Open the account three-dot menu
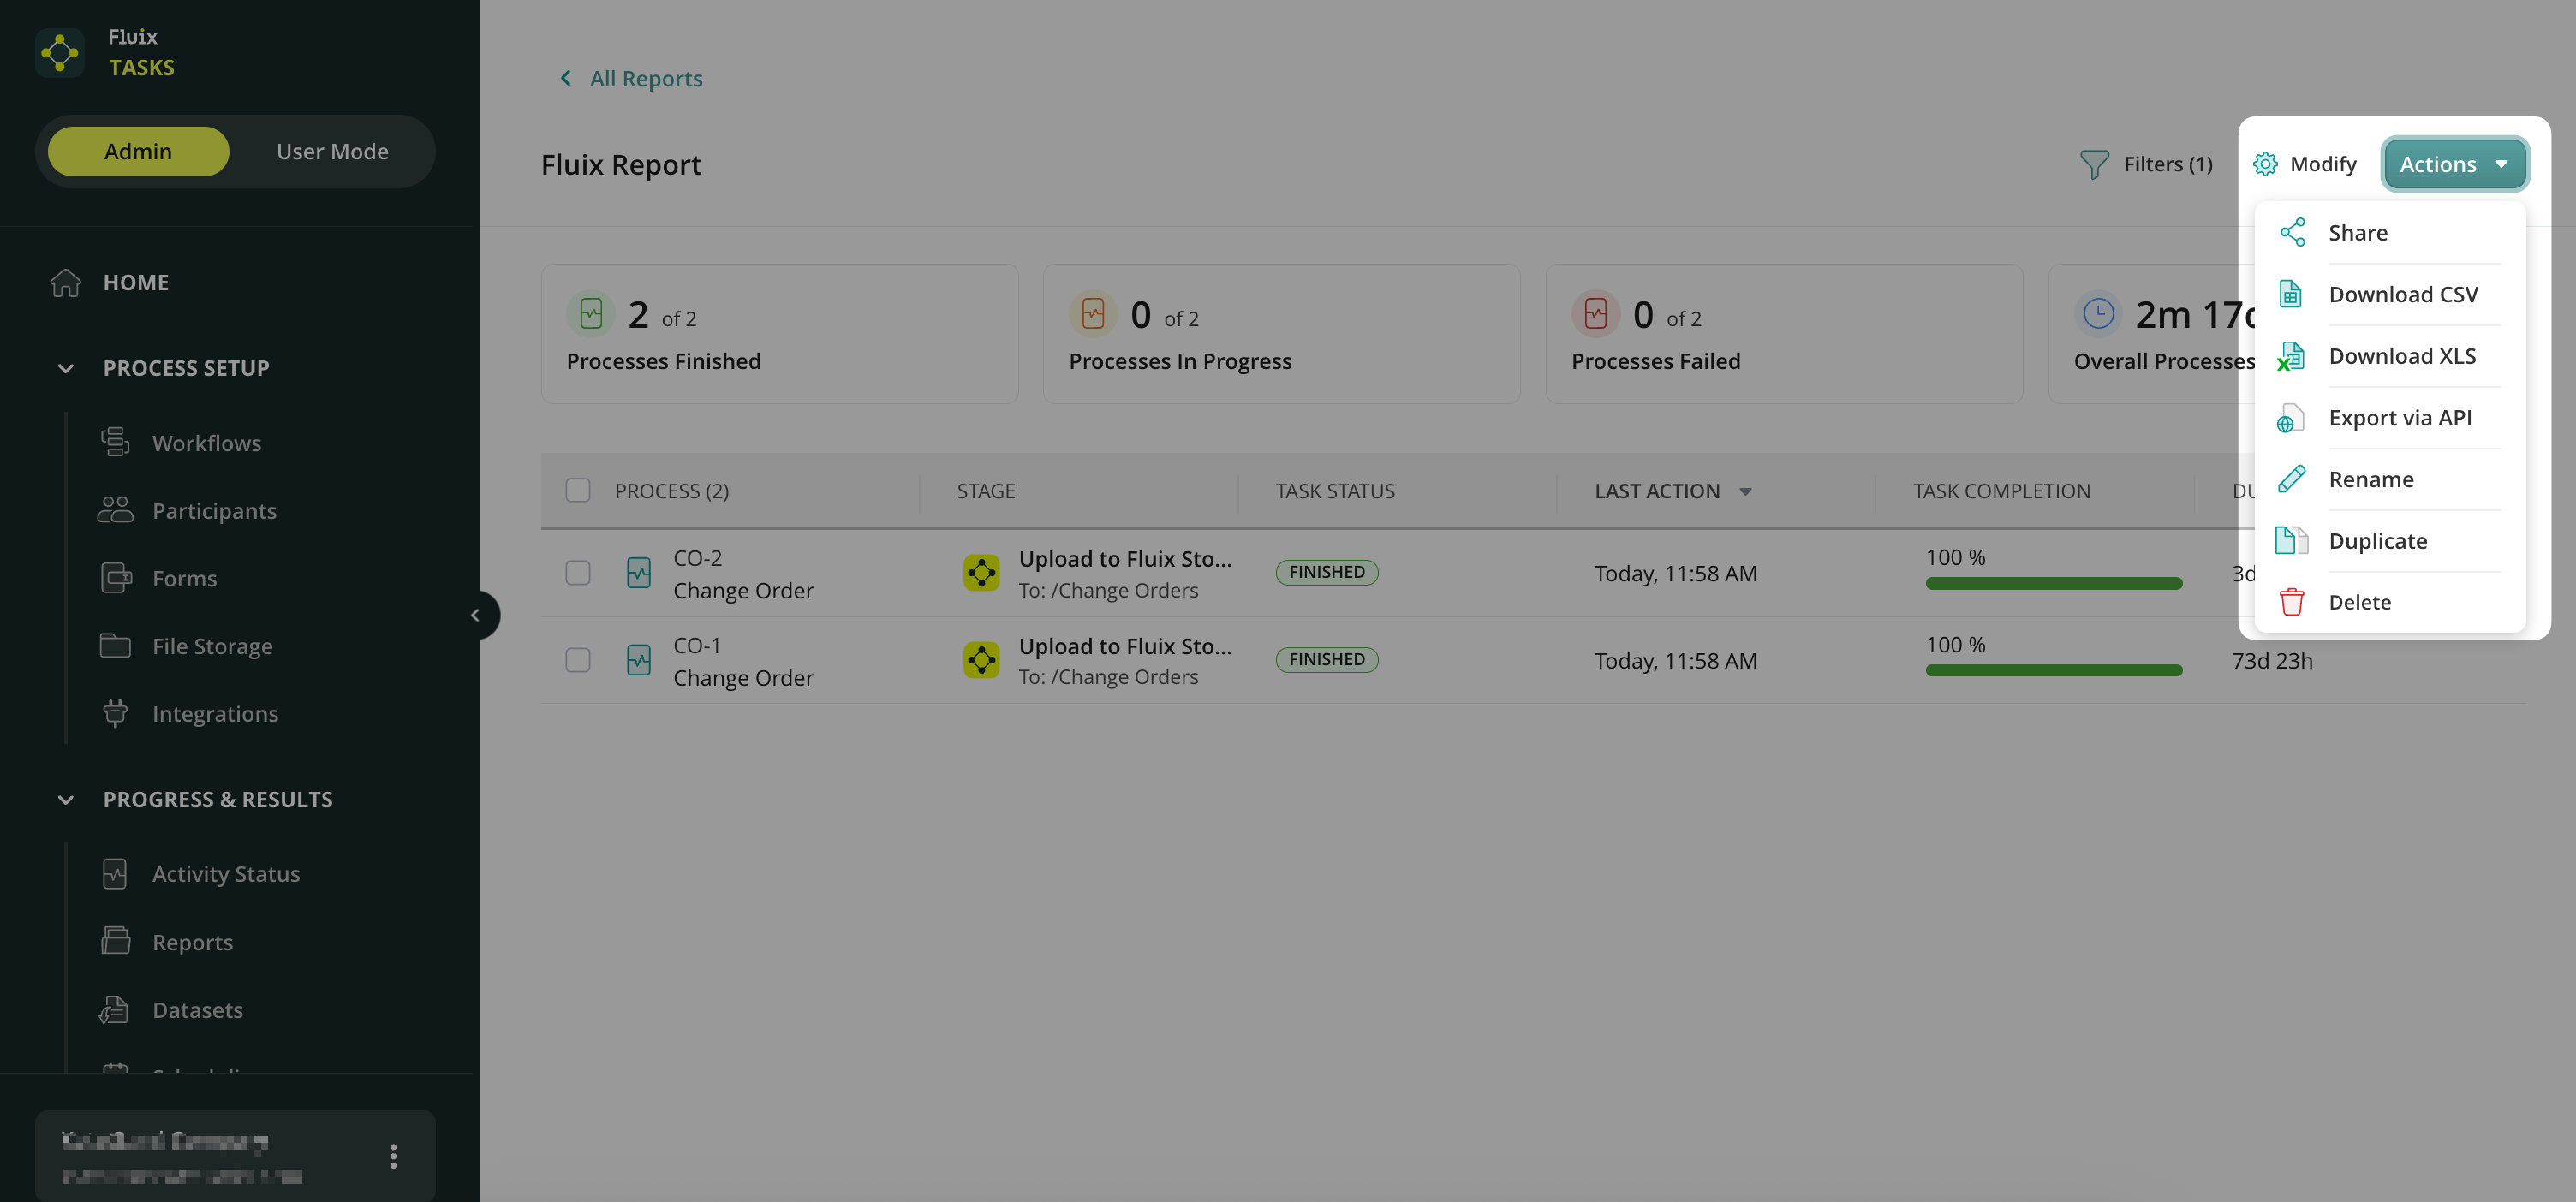Viewport: 2576px width, 1202px height. click(x=393, y=1156)
